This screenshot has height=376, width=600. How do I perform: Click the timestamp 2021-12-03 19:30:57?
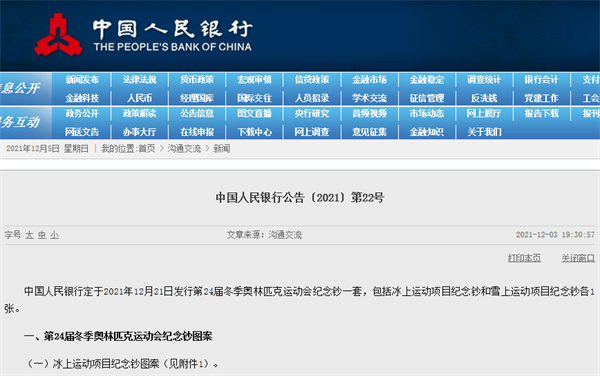555,235
